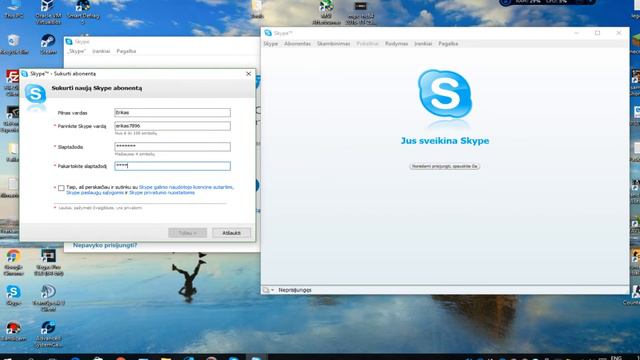This screenshot has width=640, height=360.
Task: Open „Skype" menu in background login window
Action: 76,51
